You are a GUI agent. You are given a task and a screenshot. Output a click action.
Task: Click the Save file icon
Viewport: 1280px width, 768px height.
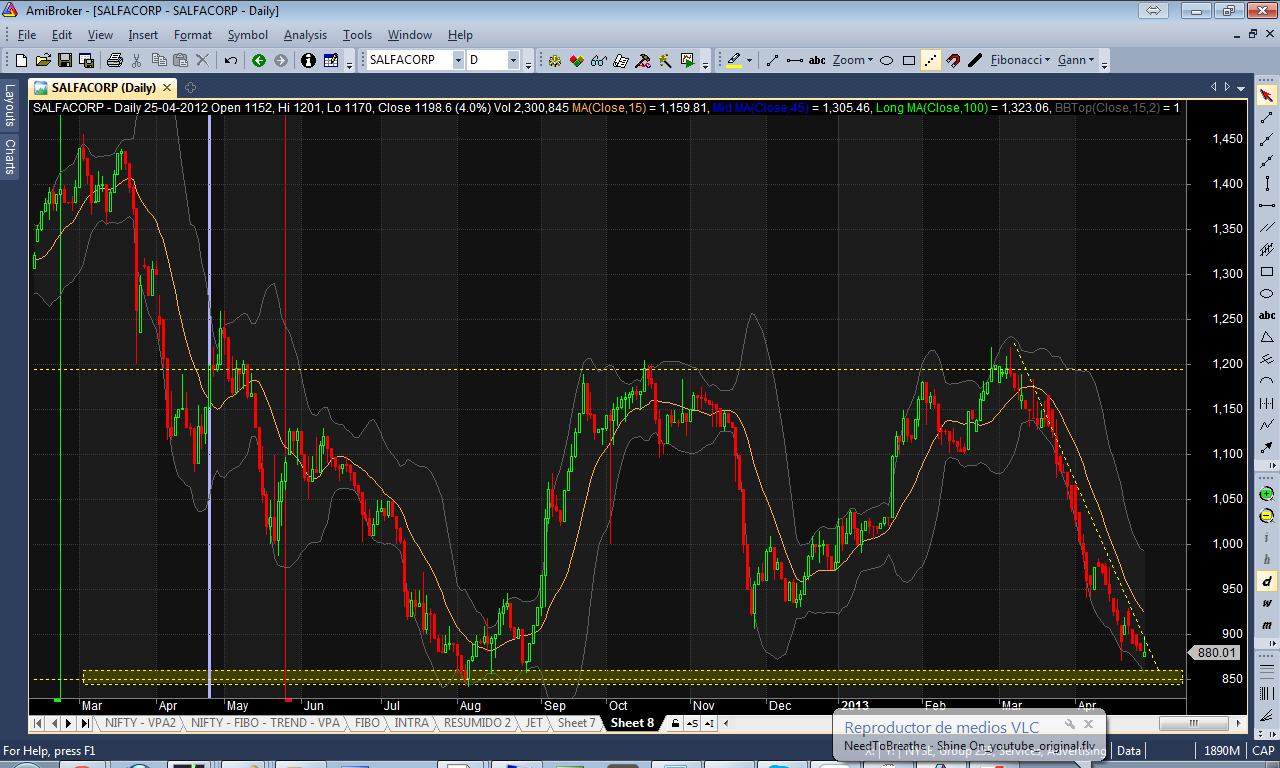pyautogui.click(x=64, y=60)
